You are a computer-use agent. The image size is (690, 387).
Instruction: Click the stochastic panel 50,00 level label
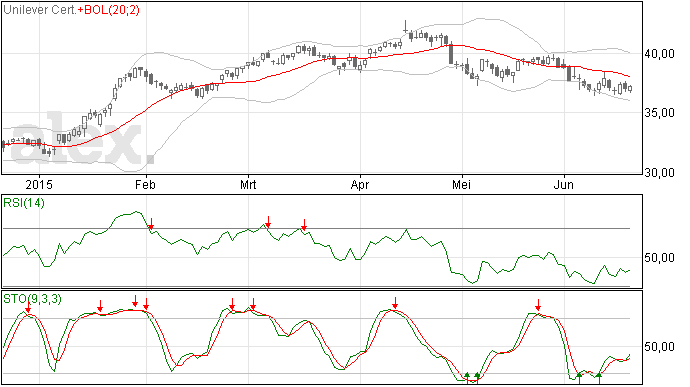659,347
